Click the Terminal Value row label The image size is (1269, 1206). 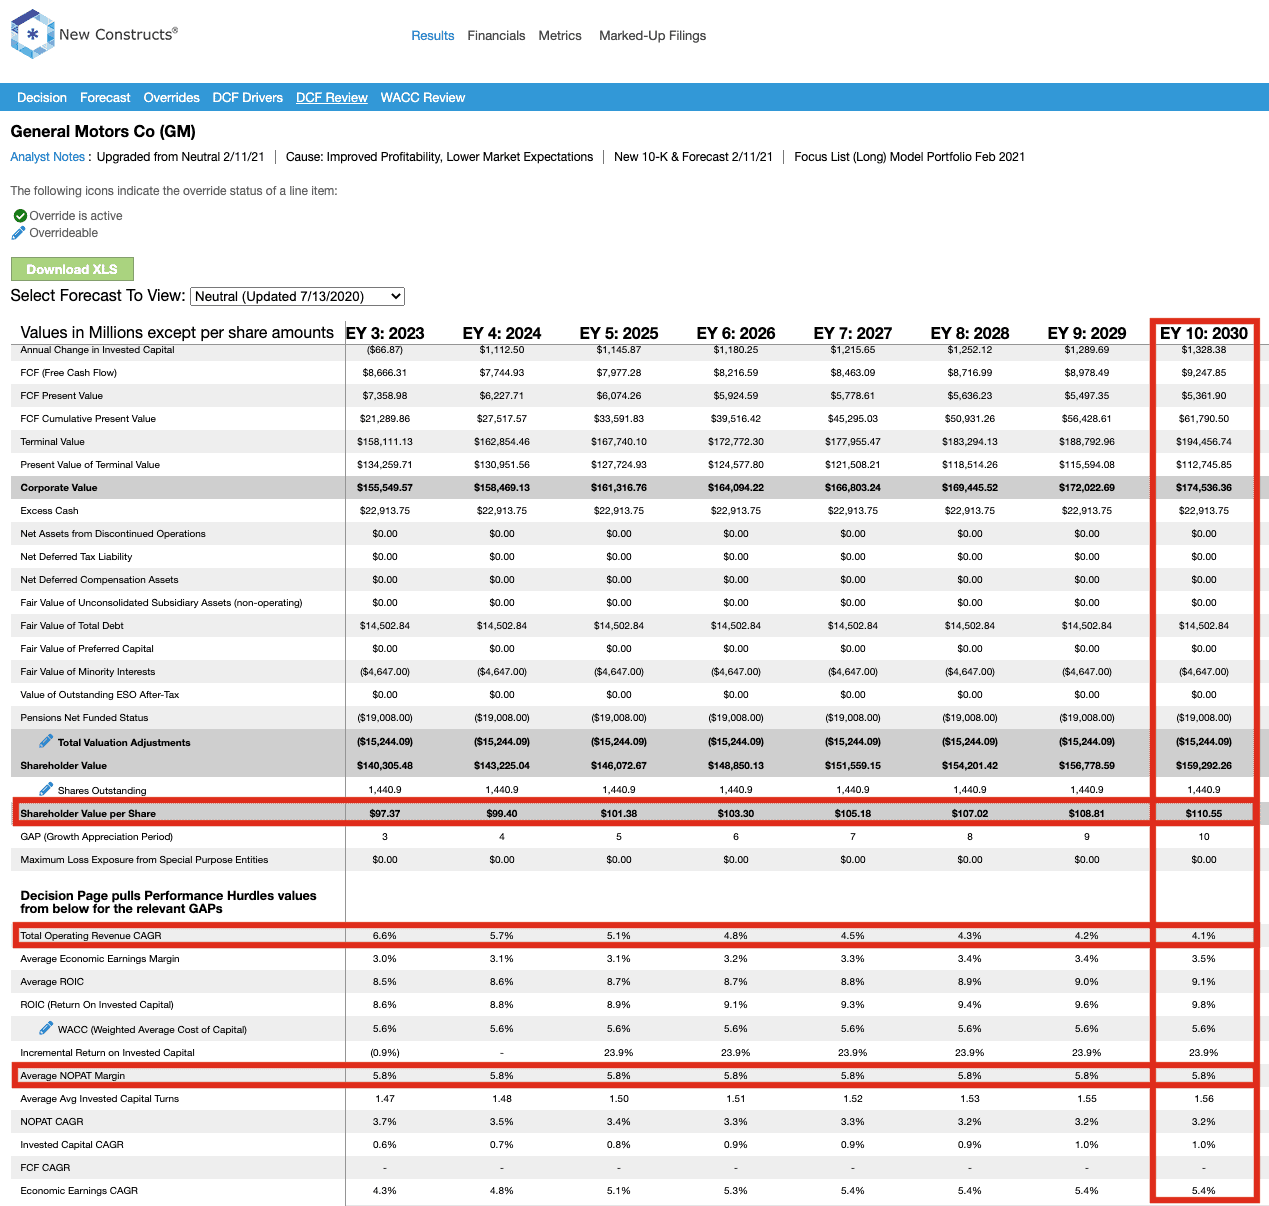tap(52, 442)
